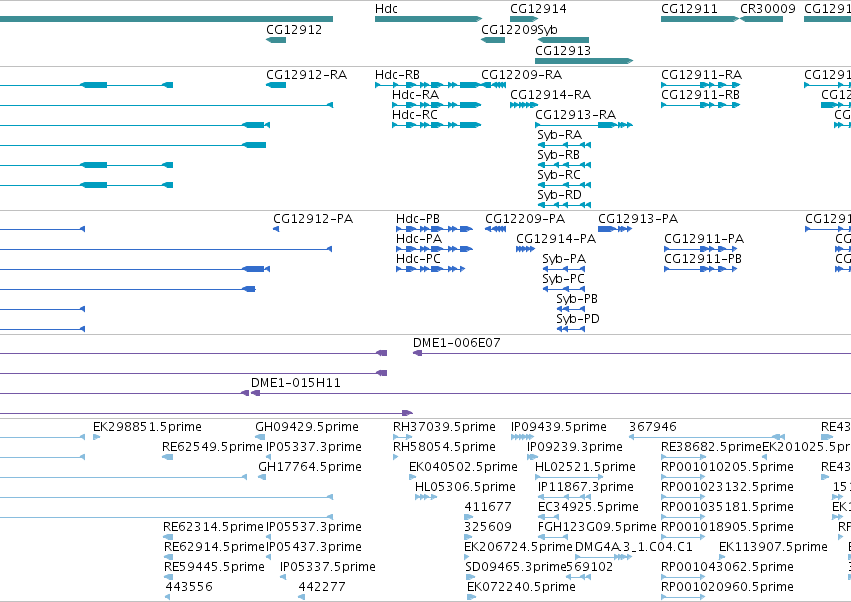Image resolution: width=851 pixels, height=602 pixels.
Task: Select the DME1-015H11 BAC label
Action: (296, 383)
